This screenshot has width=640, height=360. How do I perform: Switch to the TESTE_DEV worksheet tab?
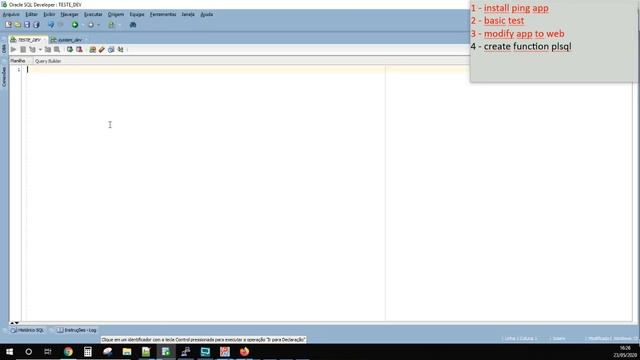28,40
